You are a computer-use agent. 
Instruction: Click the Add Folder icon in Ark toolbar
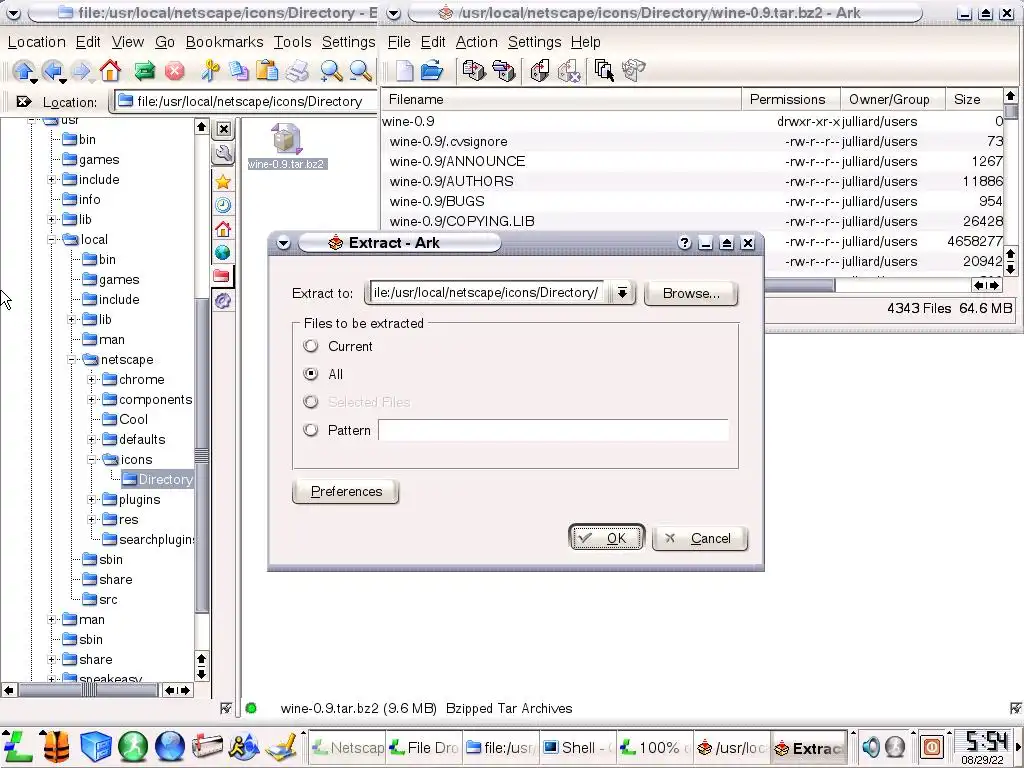point(504,71)
